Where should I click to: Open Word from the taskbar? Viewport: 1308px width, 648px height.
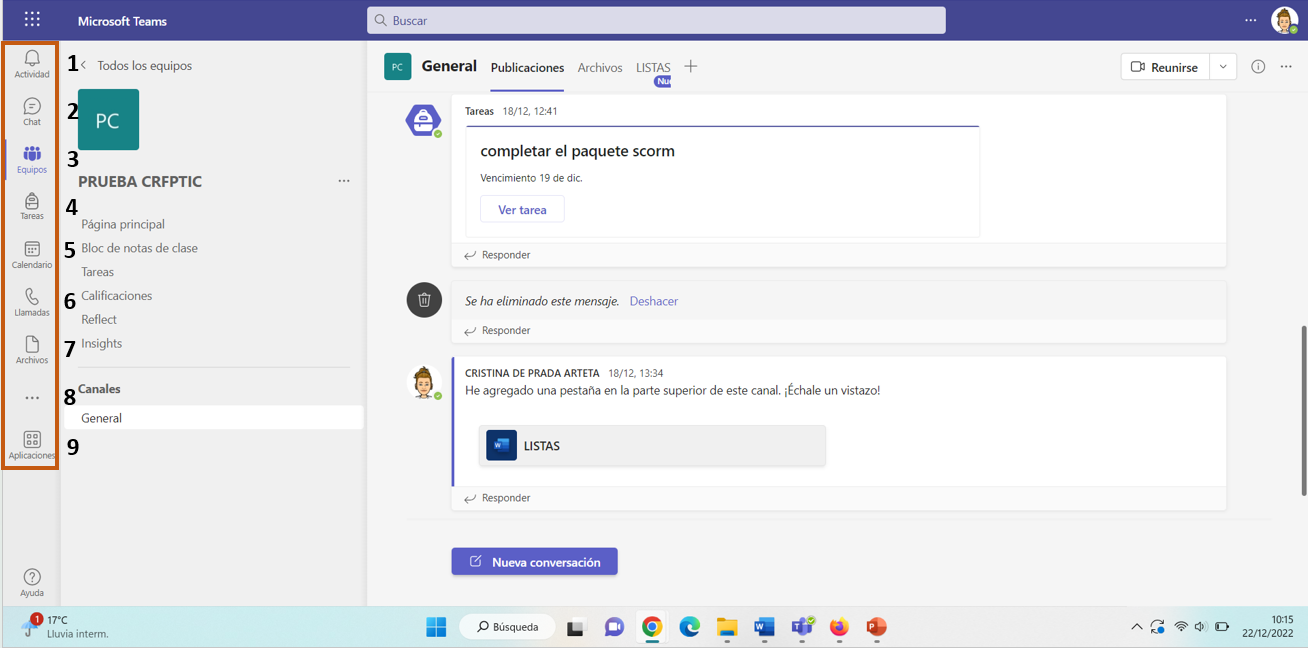tap(764, 627)
